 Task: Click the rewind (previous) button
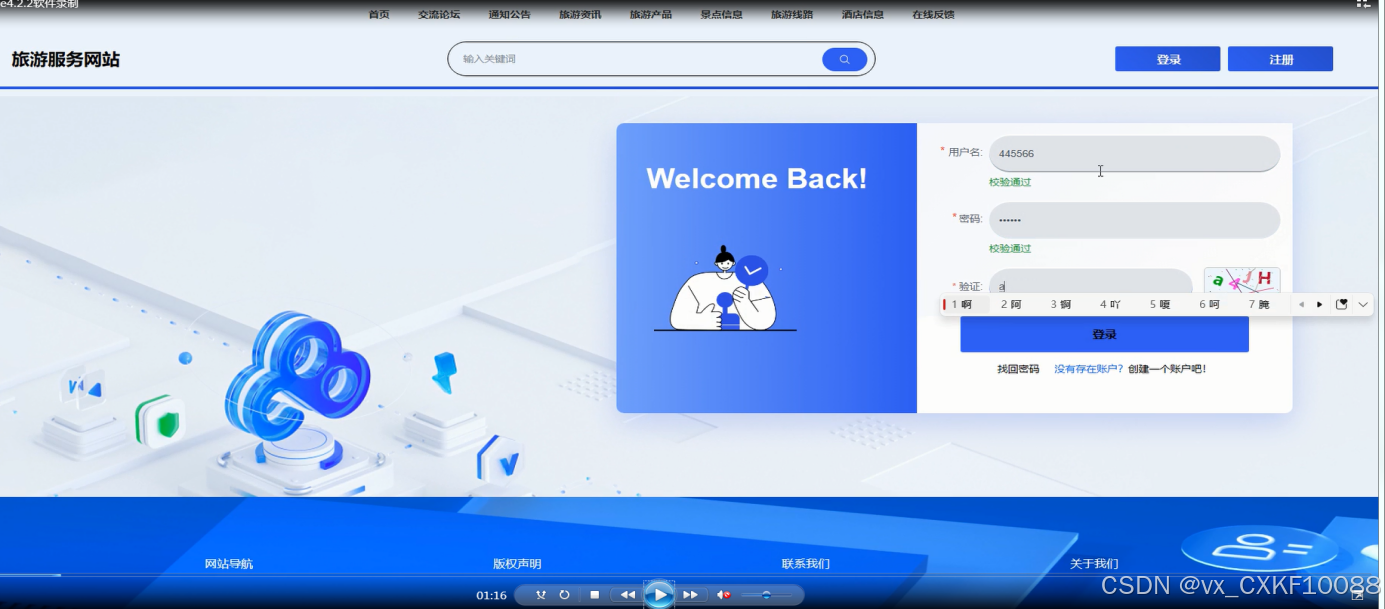627,595
